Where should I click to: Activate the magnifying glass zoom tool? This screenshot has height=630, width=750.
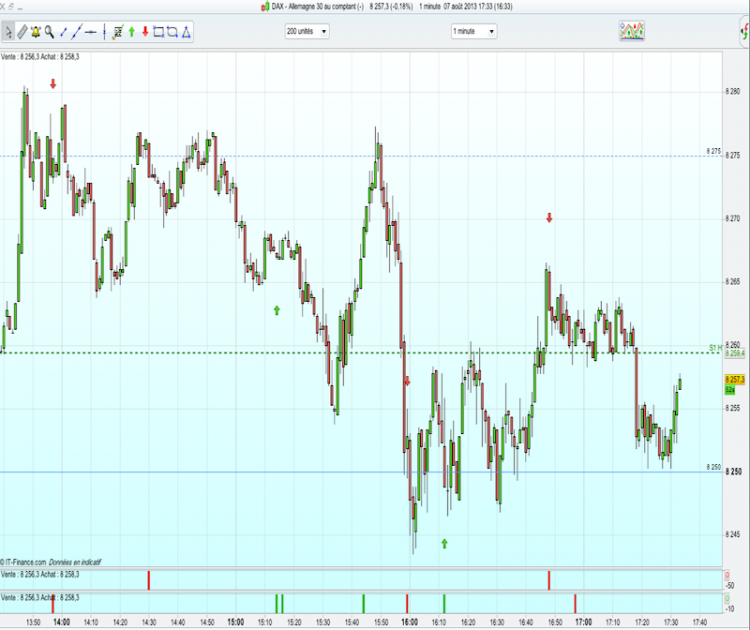tap(49, 32)
